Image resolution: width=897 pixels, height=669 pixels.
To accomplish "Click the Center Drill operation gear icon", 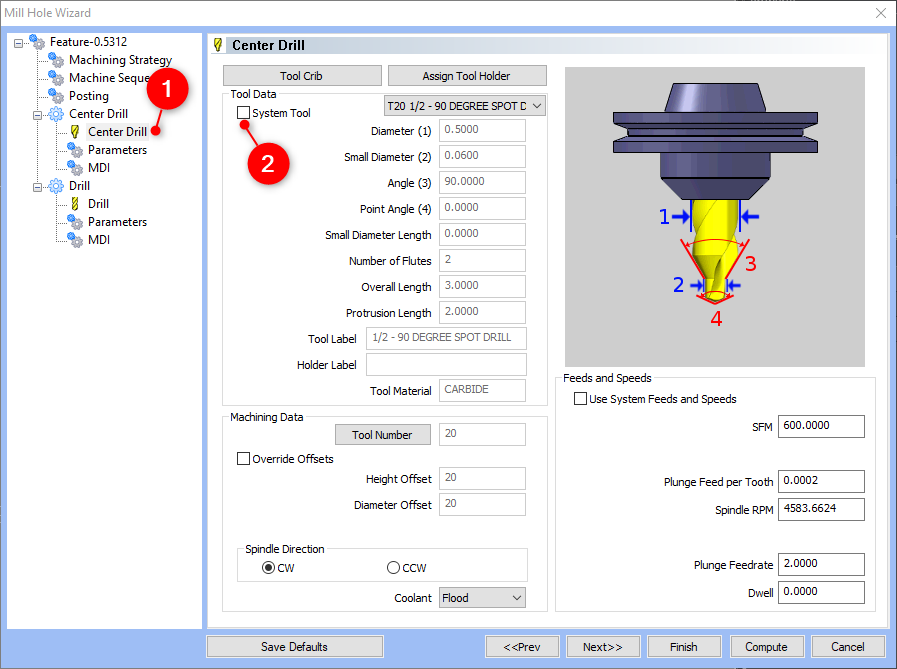I will click(56, 114).
